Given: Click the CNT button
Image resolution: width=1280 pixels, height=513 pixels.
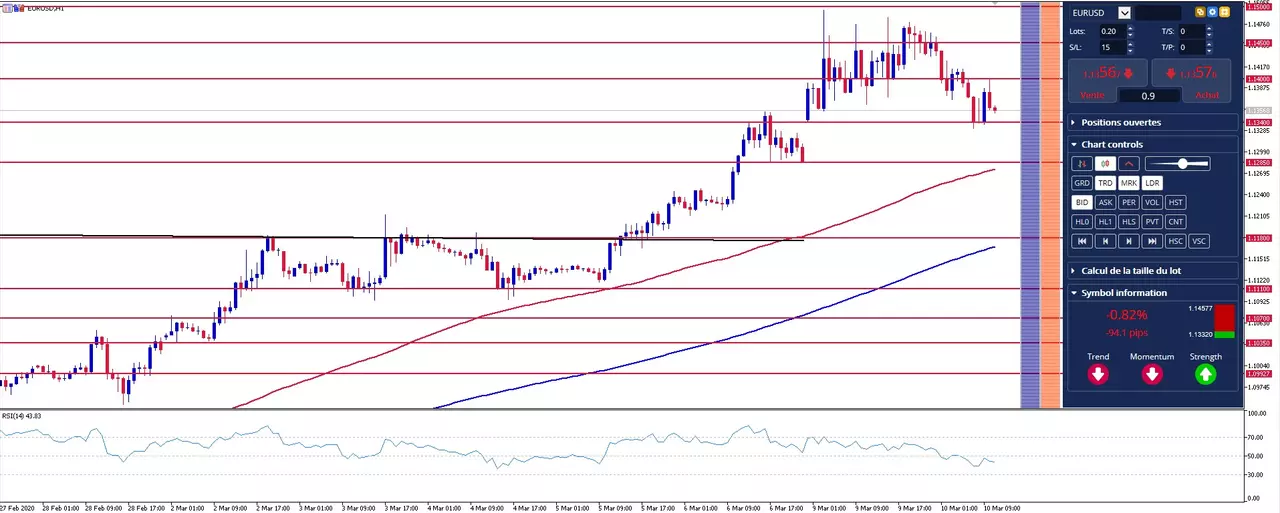Looking at the screenshot, I should point(1176,222).
